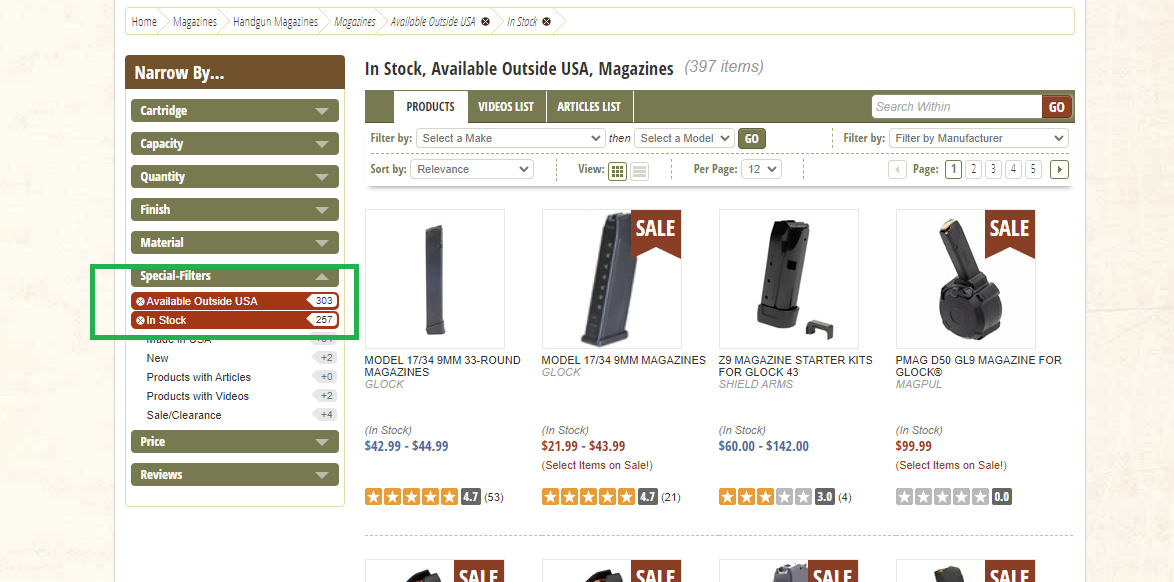Open the Sort by Relevance dropdown
Screen dimensions: 1174x582
[x=472, y=169]
